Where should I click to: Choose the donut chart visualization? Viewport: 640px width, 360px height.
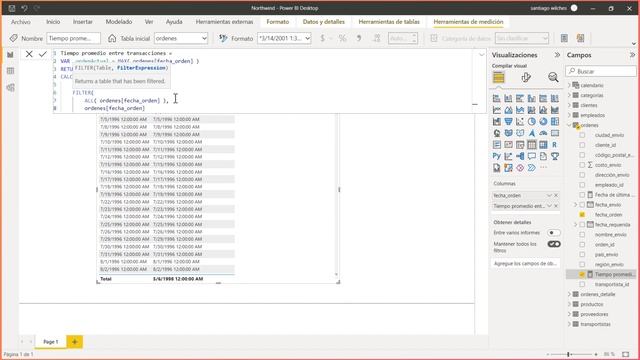point(543,122)
